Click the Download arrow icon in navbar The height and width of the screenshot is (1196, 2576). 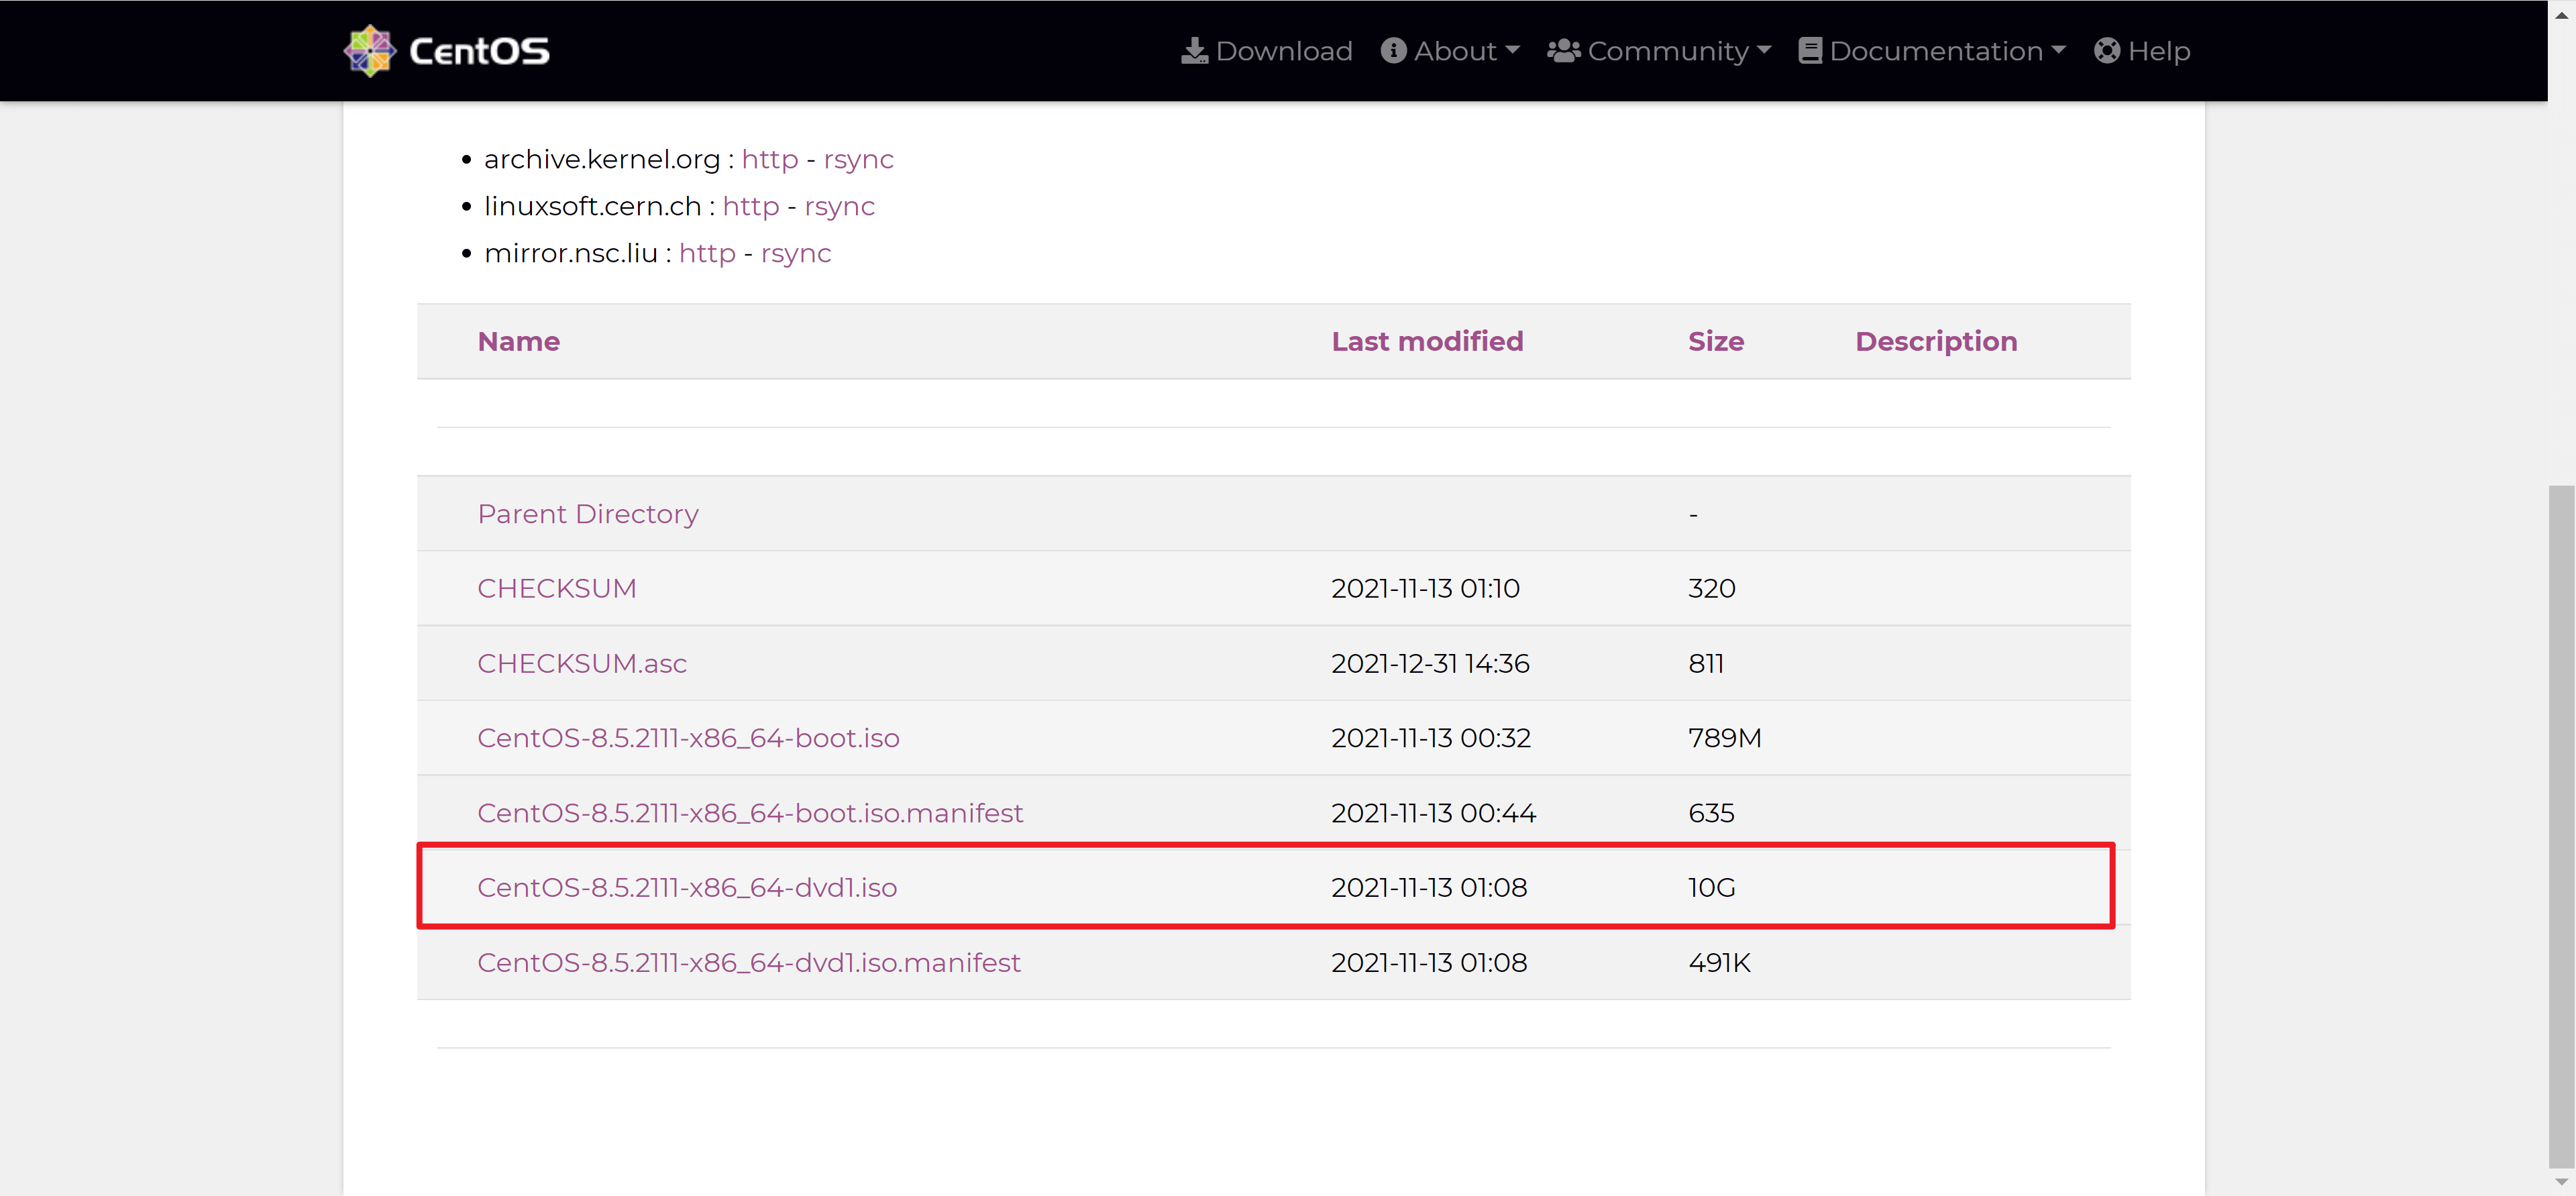pyautogui.click(x=1194, y=51)
